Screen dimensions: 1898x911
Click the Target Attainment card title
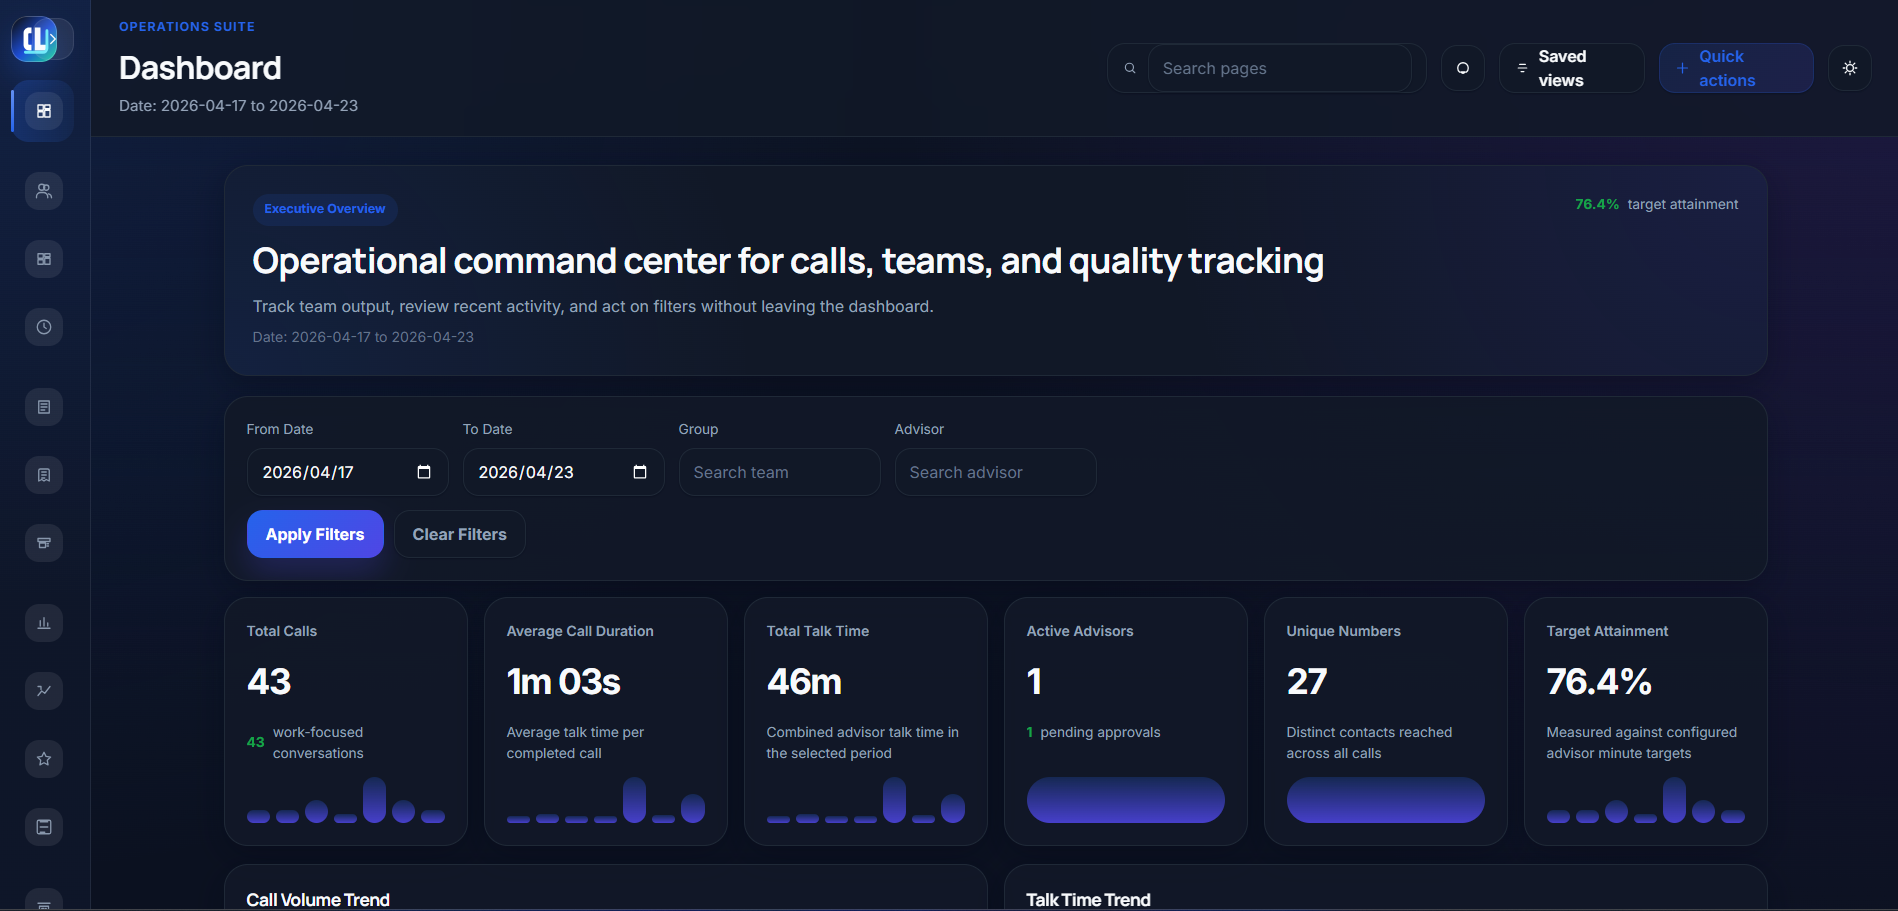(1607, 631)
